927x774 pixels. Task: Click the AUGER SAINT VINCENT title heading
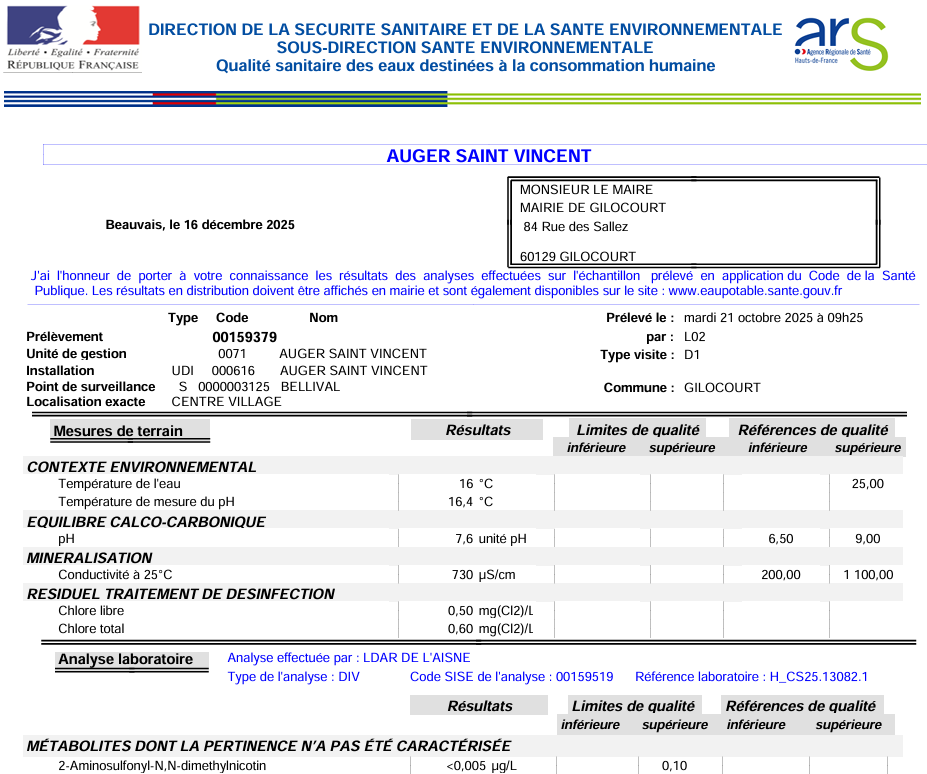coord(488,156)
